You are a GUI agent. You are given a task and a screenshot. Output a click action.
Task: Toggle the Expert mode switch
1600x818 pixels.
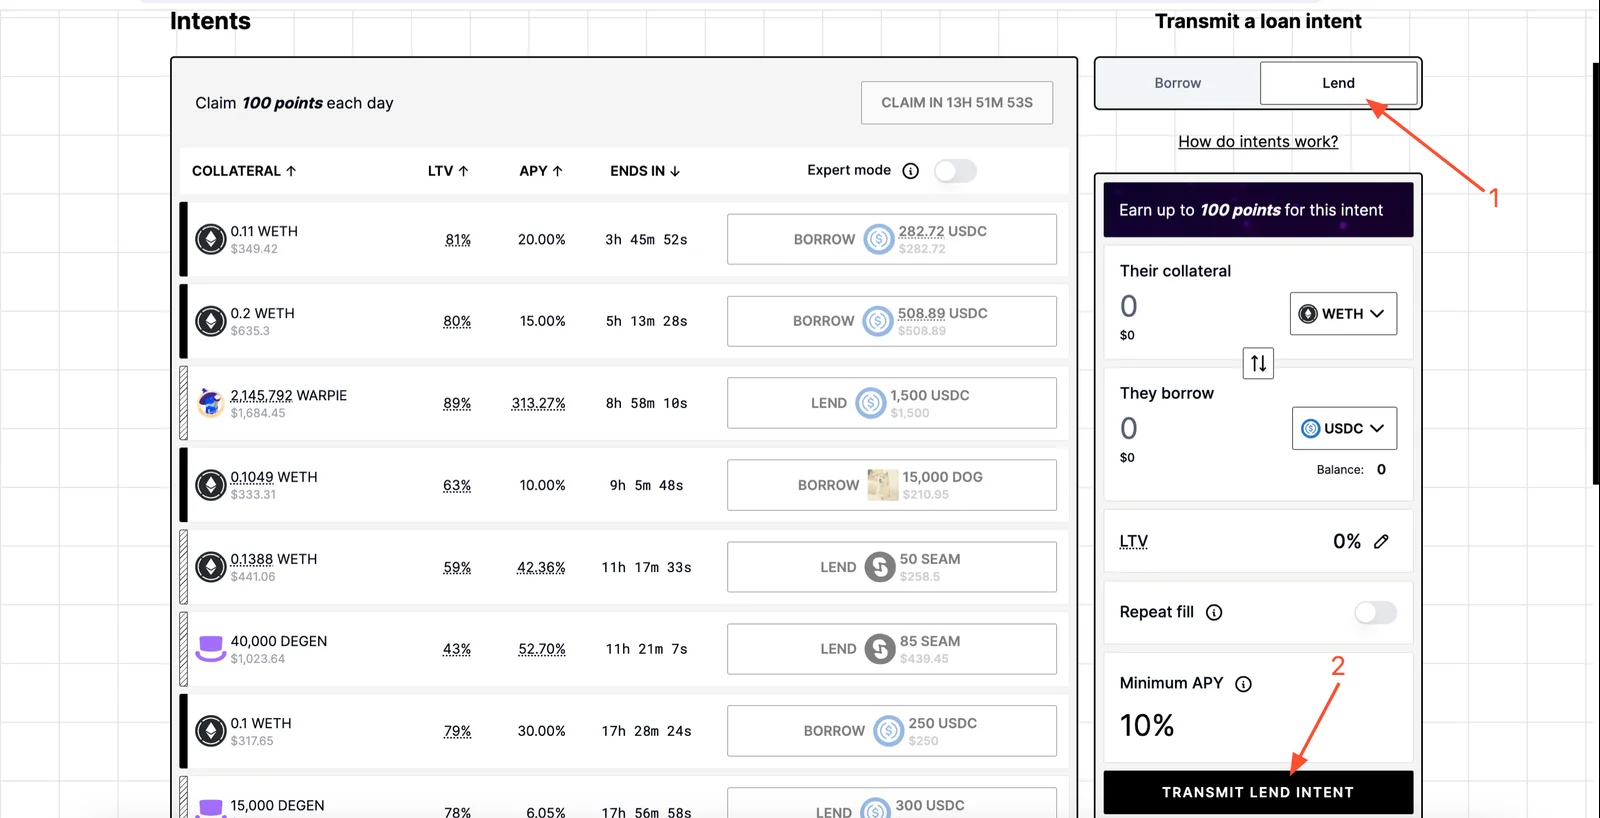click(x=955, y=171)
